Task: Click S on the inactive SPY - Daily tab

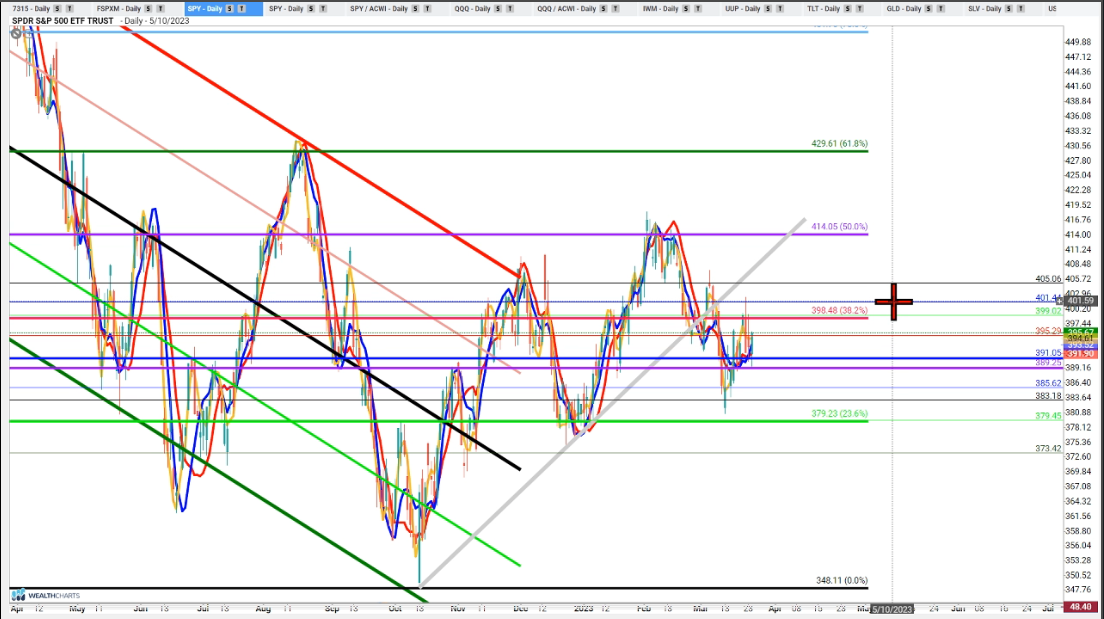Action: 311,8
